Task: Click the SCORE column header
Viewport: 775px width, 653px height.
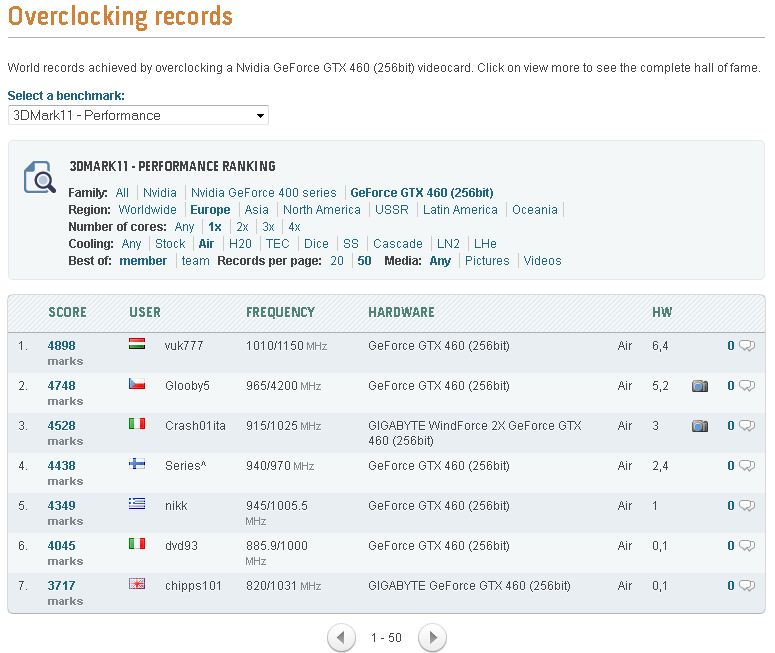Action: point(67,312)
